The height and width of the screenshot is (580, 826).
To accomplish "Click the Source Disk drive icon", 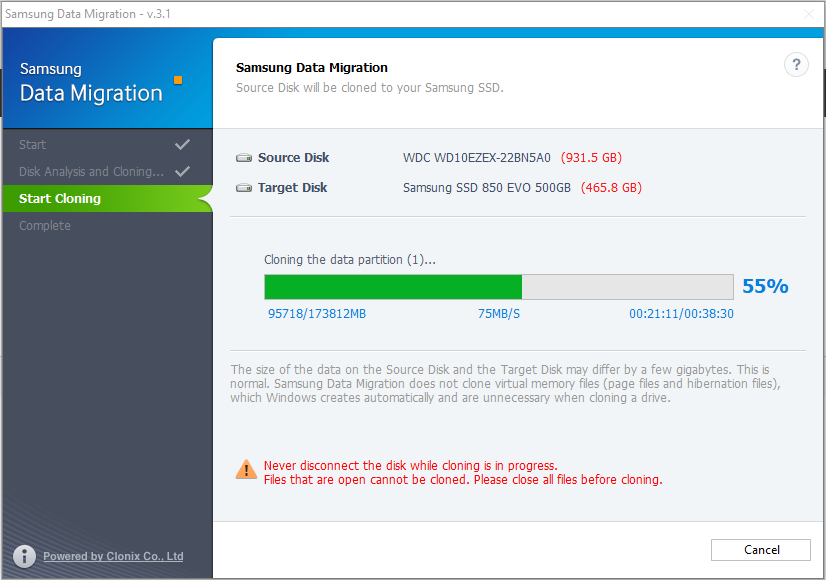I will [244, 158].
